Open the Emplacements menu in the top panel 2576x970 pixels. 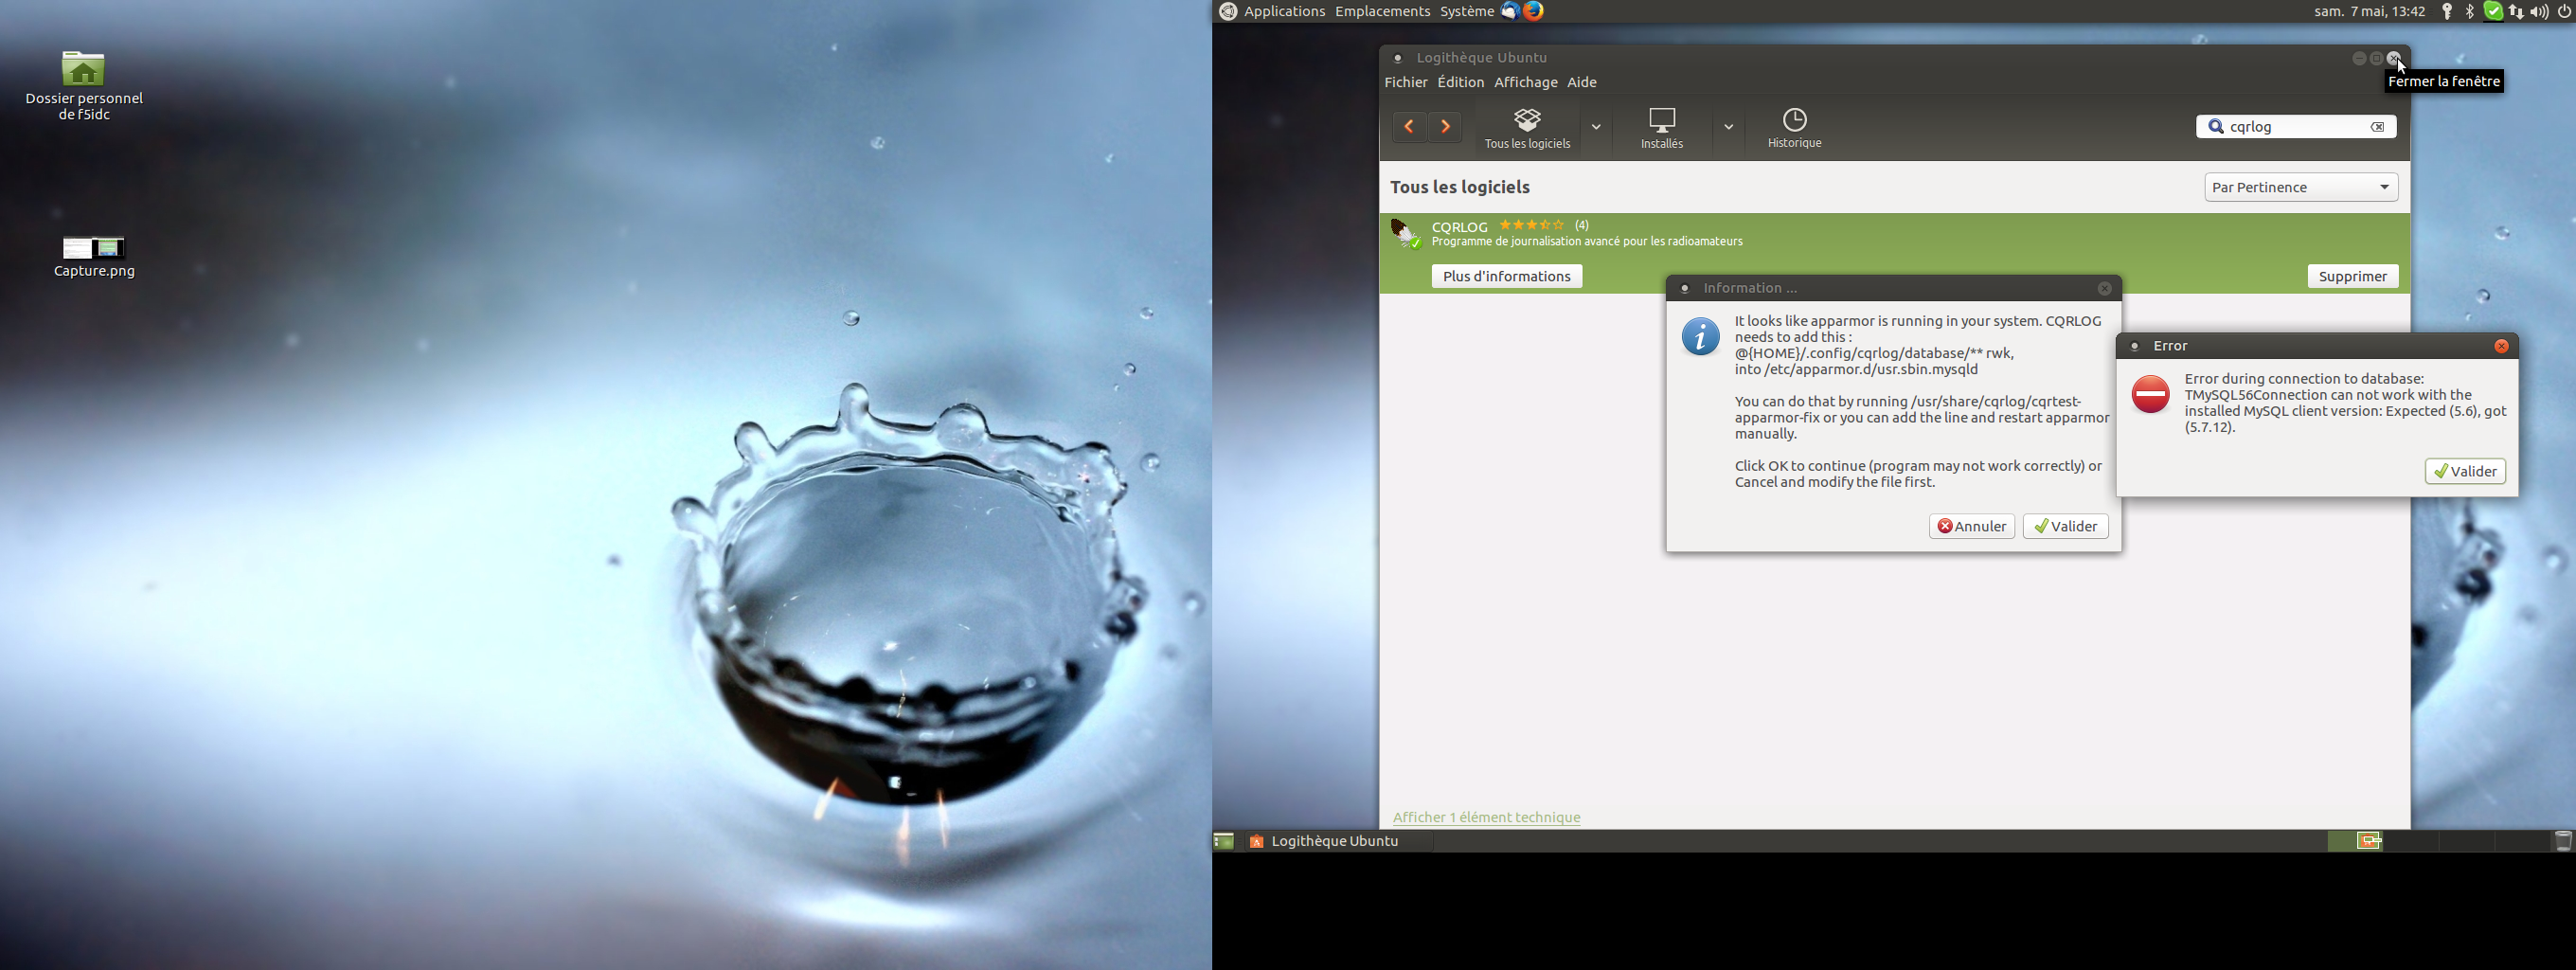click(x=1382, y=12)
